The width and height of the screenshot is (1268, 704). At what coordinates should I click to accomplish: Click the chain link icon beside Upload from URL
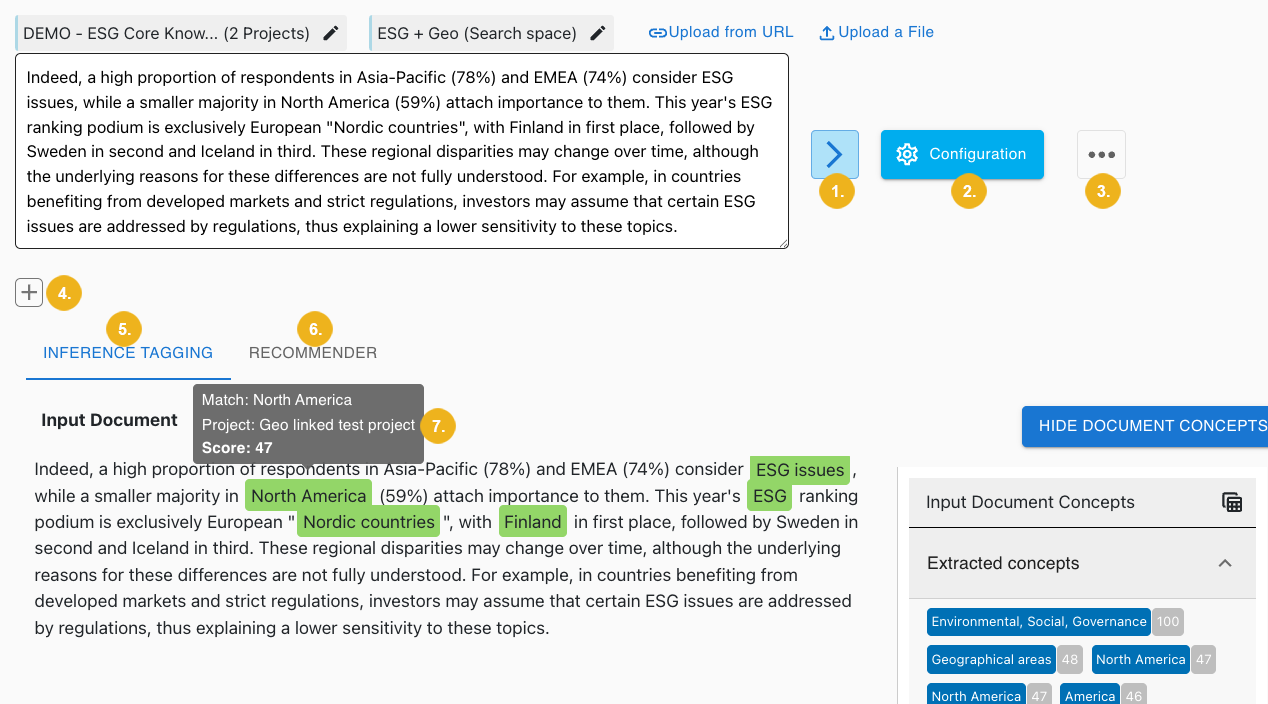click(x=656, y=31)
